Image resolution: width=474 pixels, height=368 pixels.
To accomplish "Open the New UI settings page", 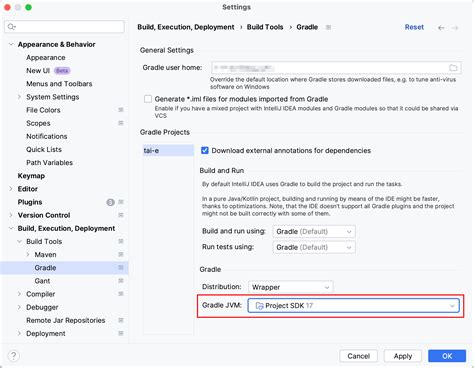I will (x=38, y=71).
